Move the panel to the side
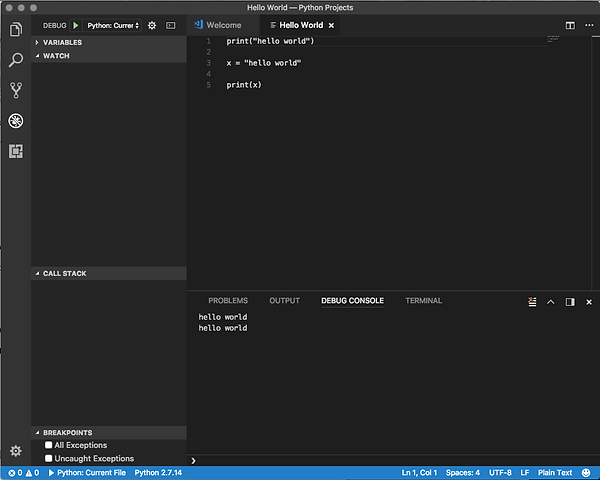Viewport: 600px width, 480px height. (570, 302)
